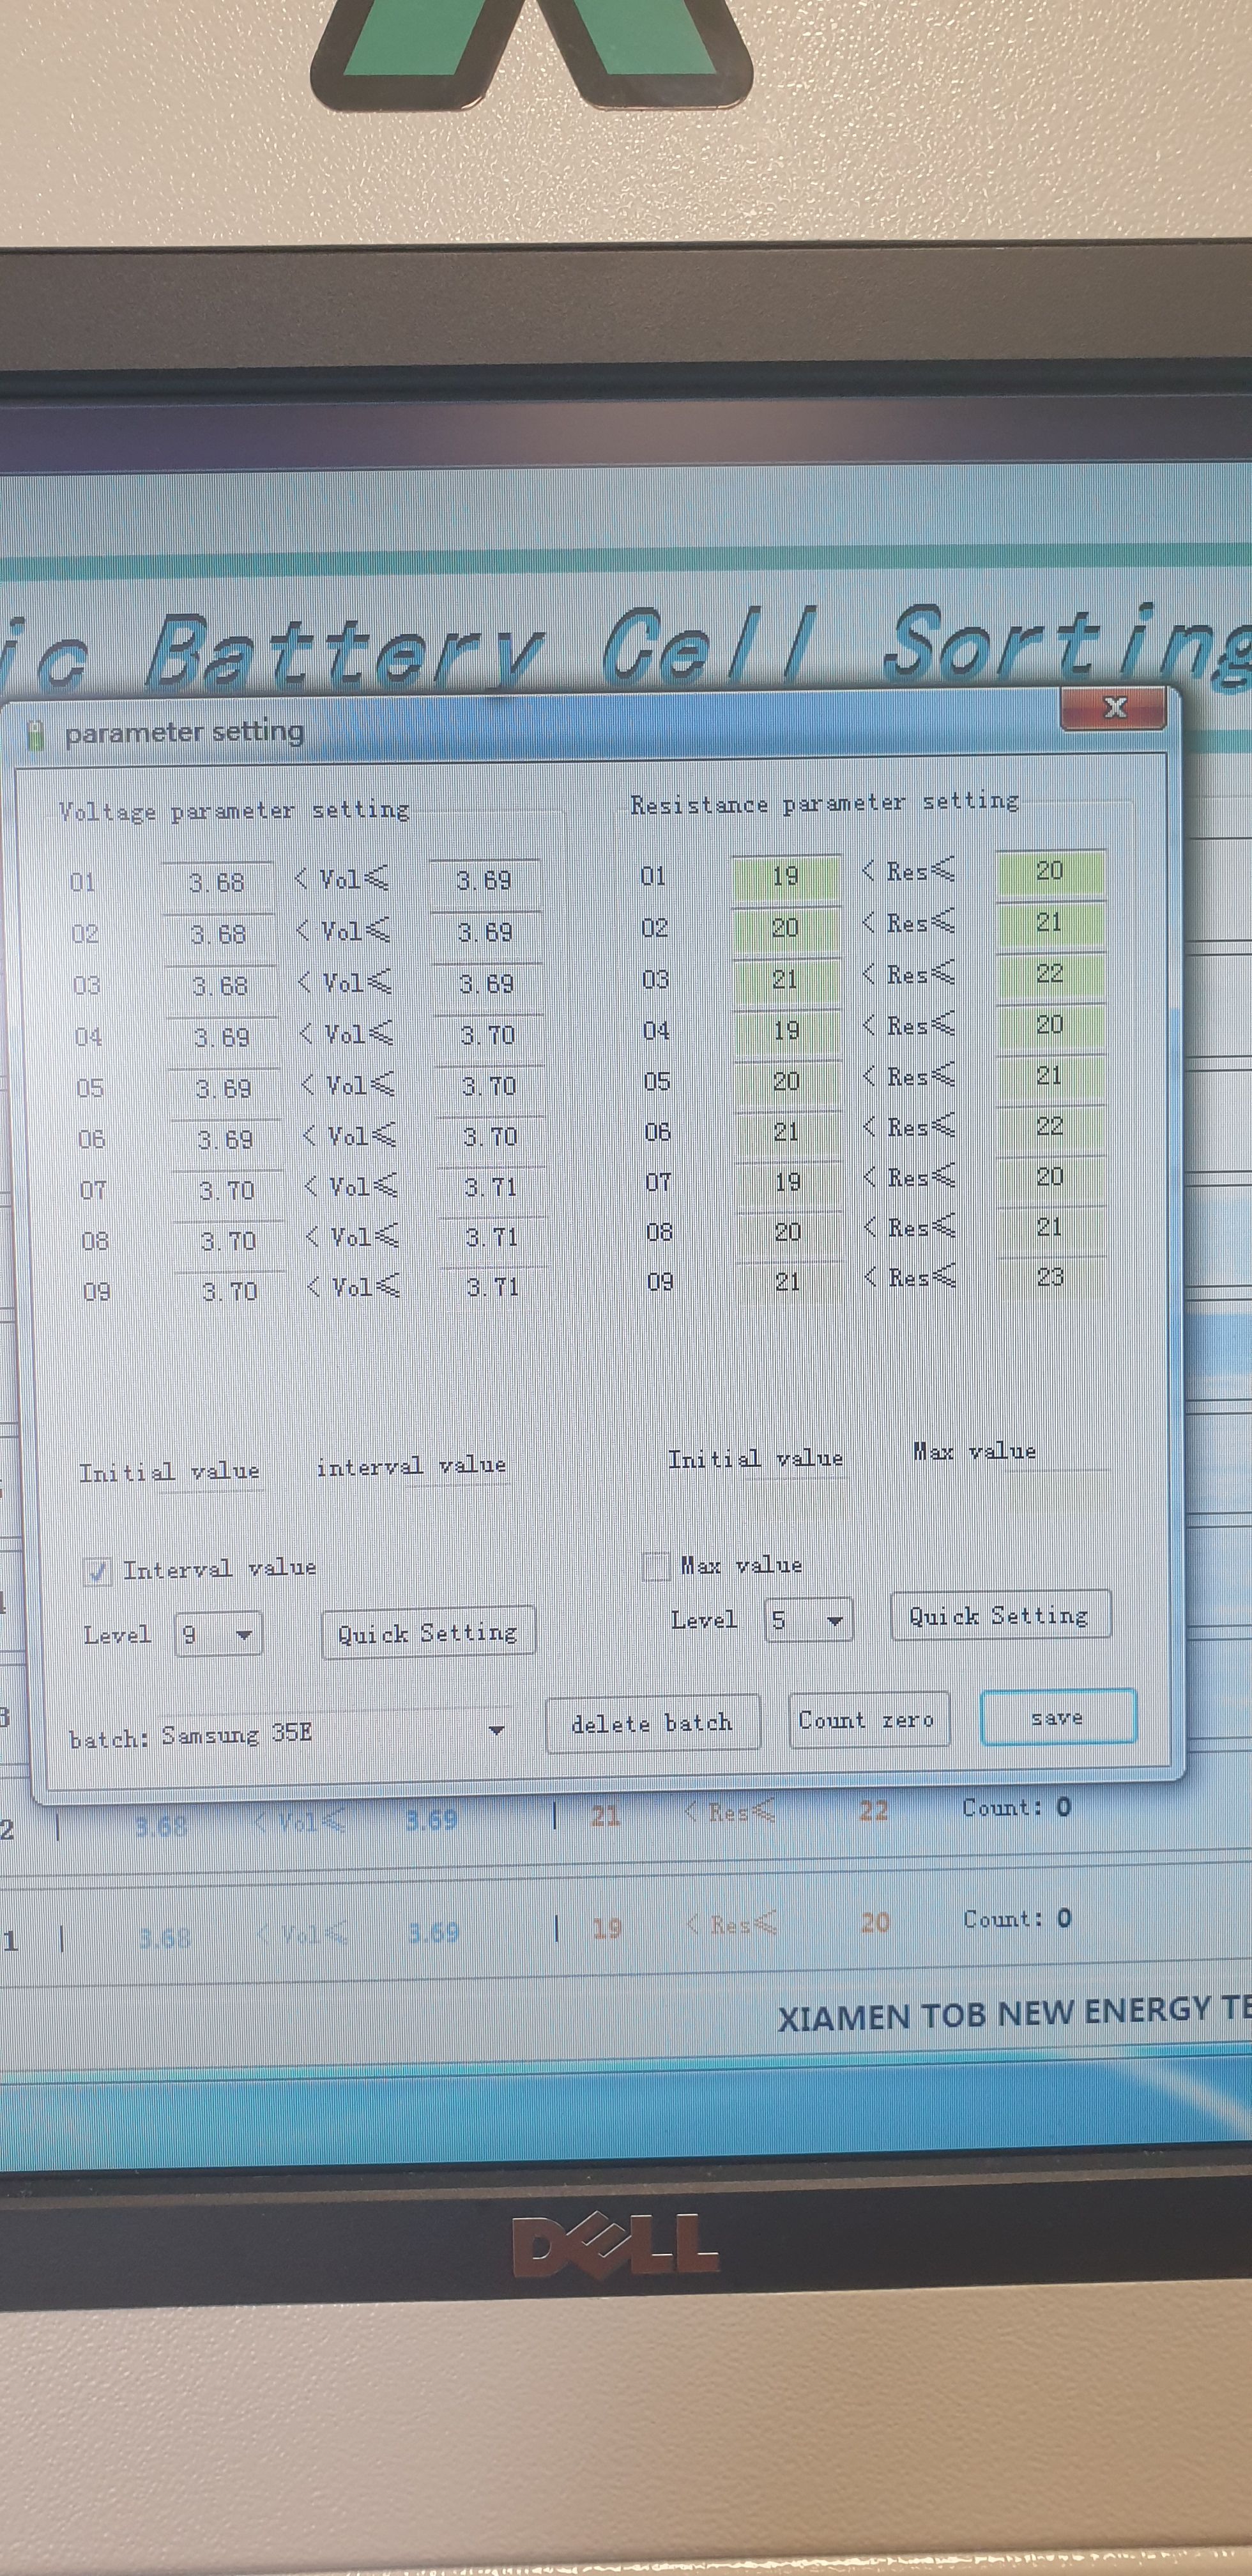Save the parameter settings
Image resolution: width=1252 pixels, height=2576 pixels.
pos(1058,1717)
